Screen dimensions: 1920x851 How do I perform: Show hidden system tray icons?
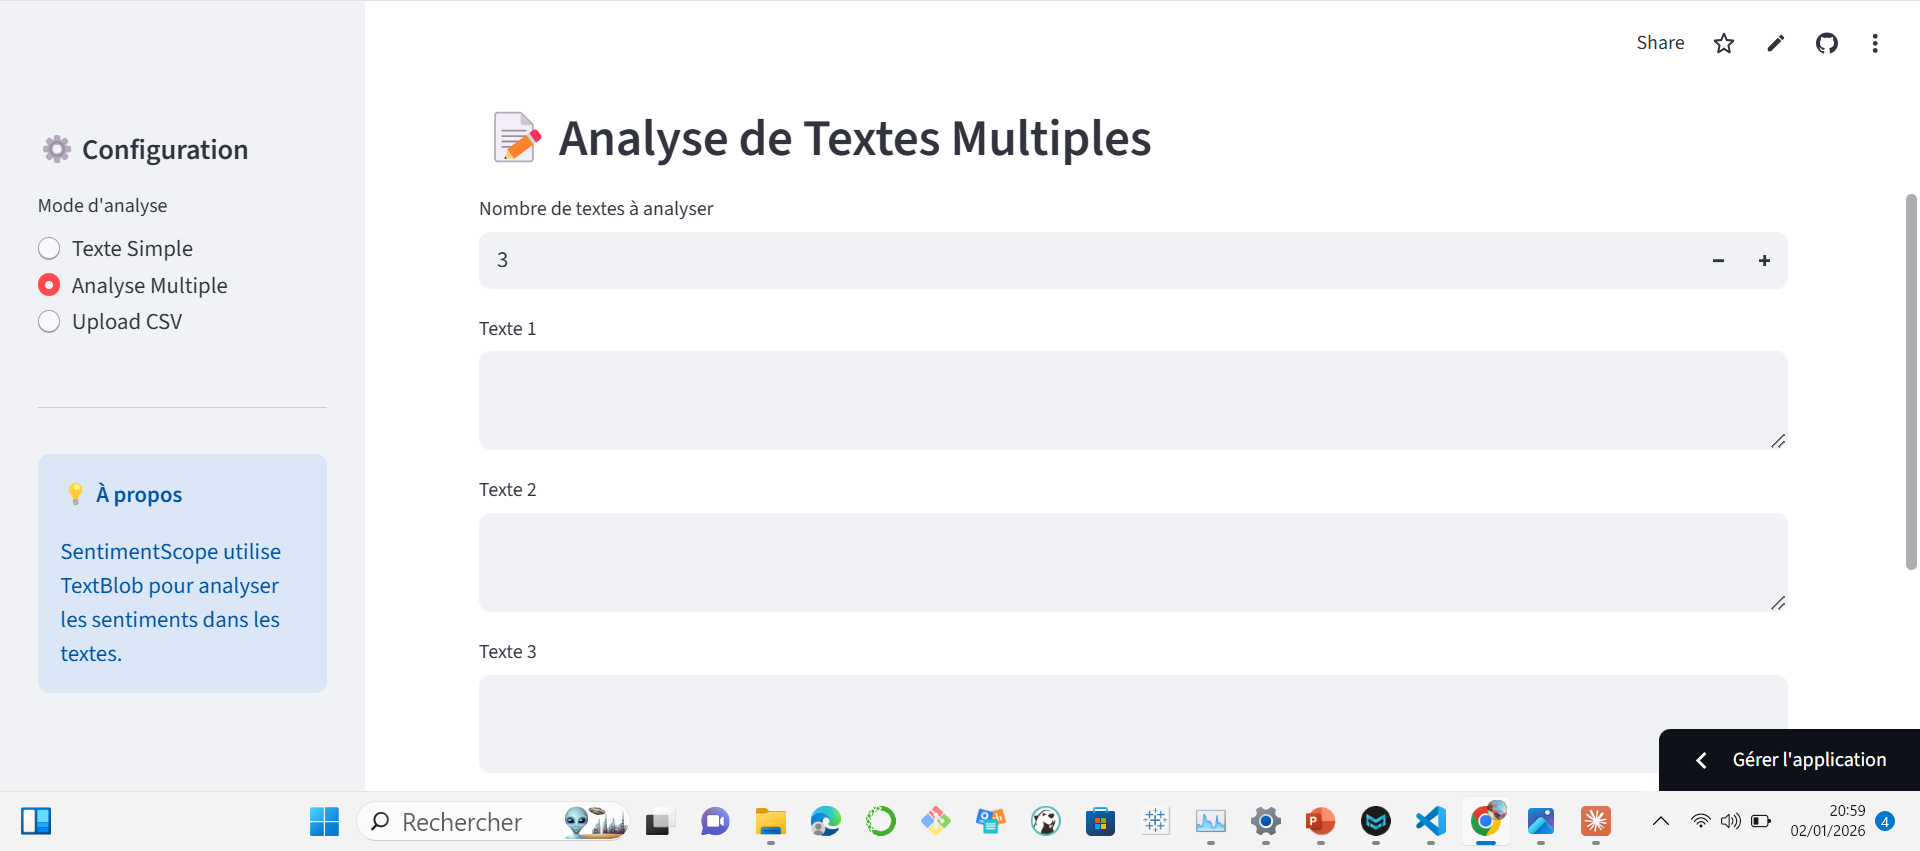[1660, 821]
